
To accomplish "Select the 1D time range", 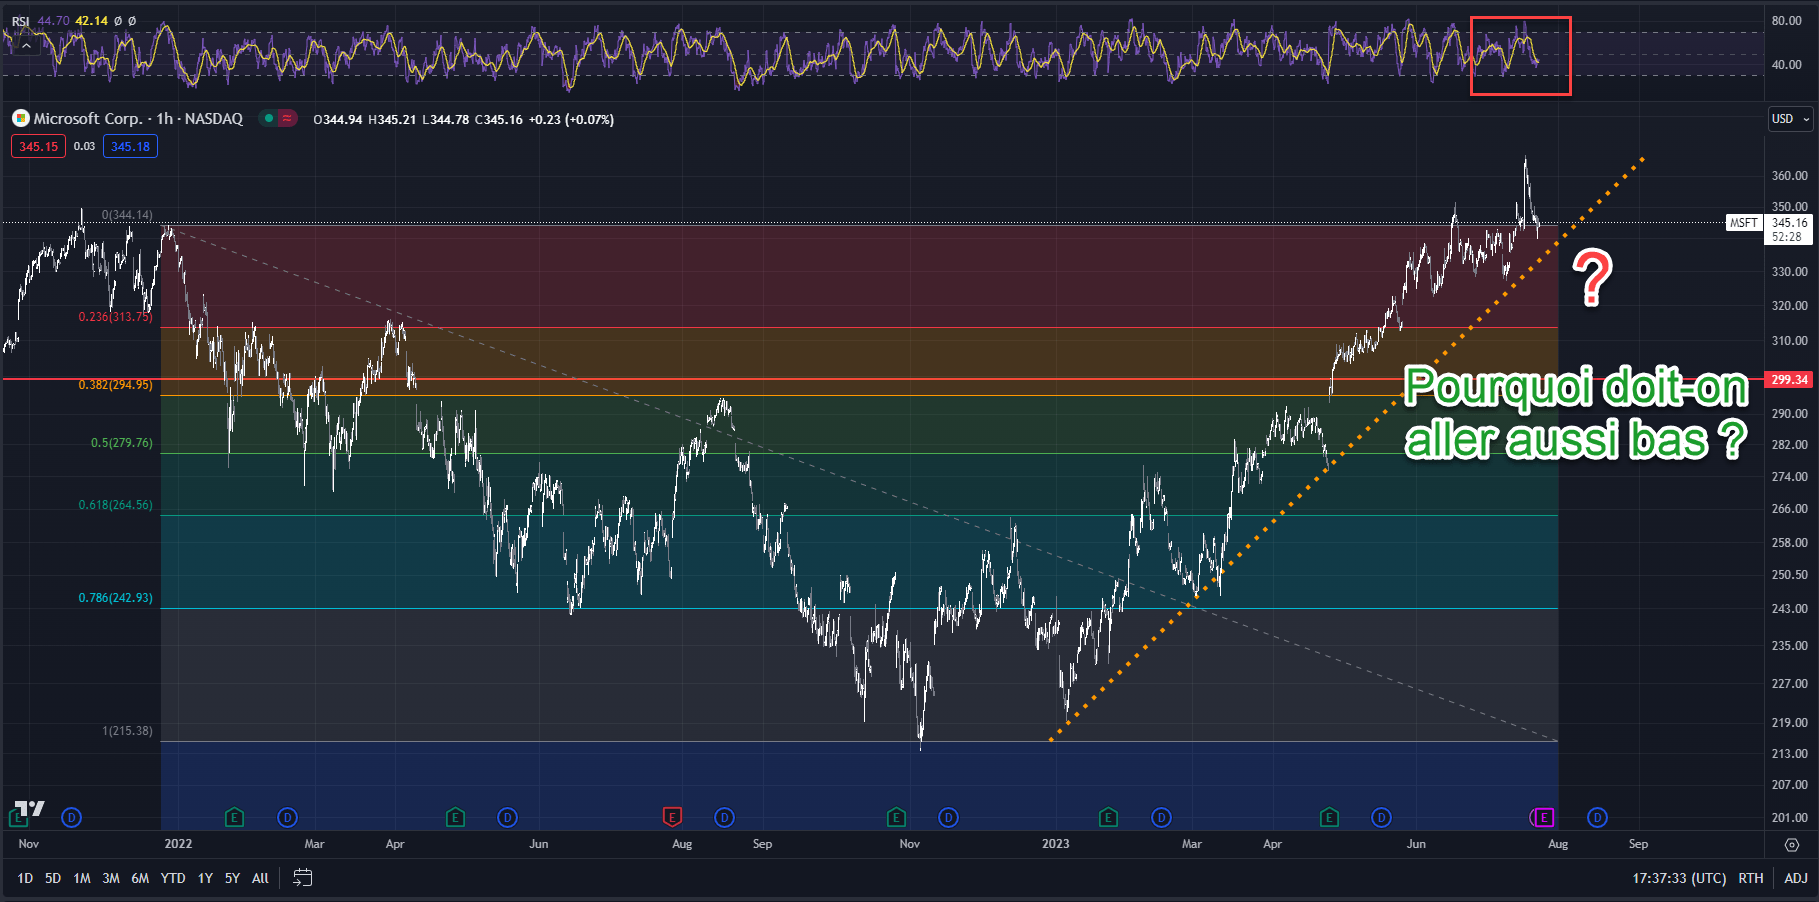I will pos(25,878).
